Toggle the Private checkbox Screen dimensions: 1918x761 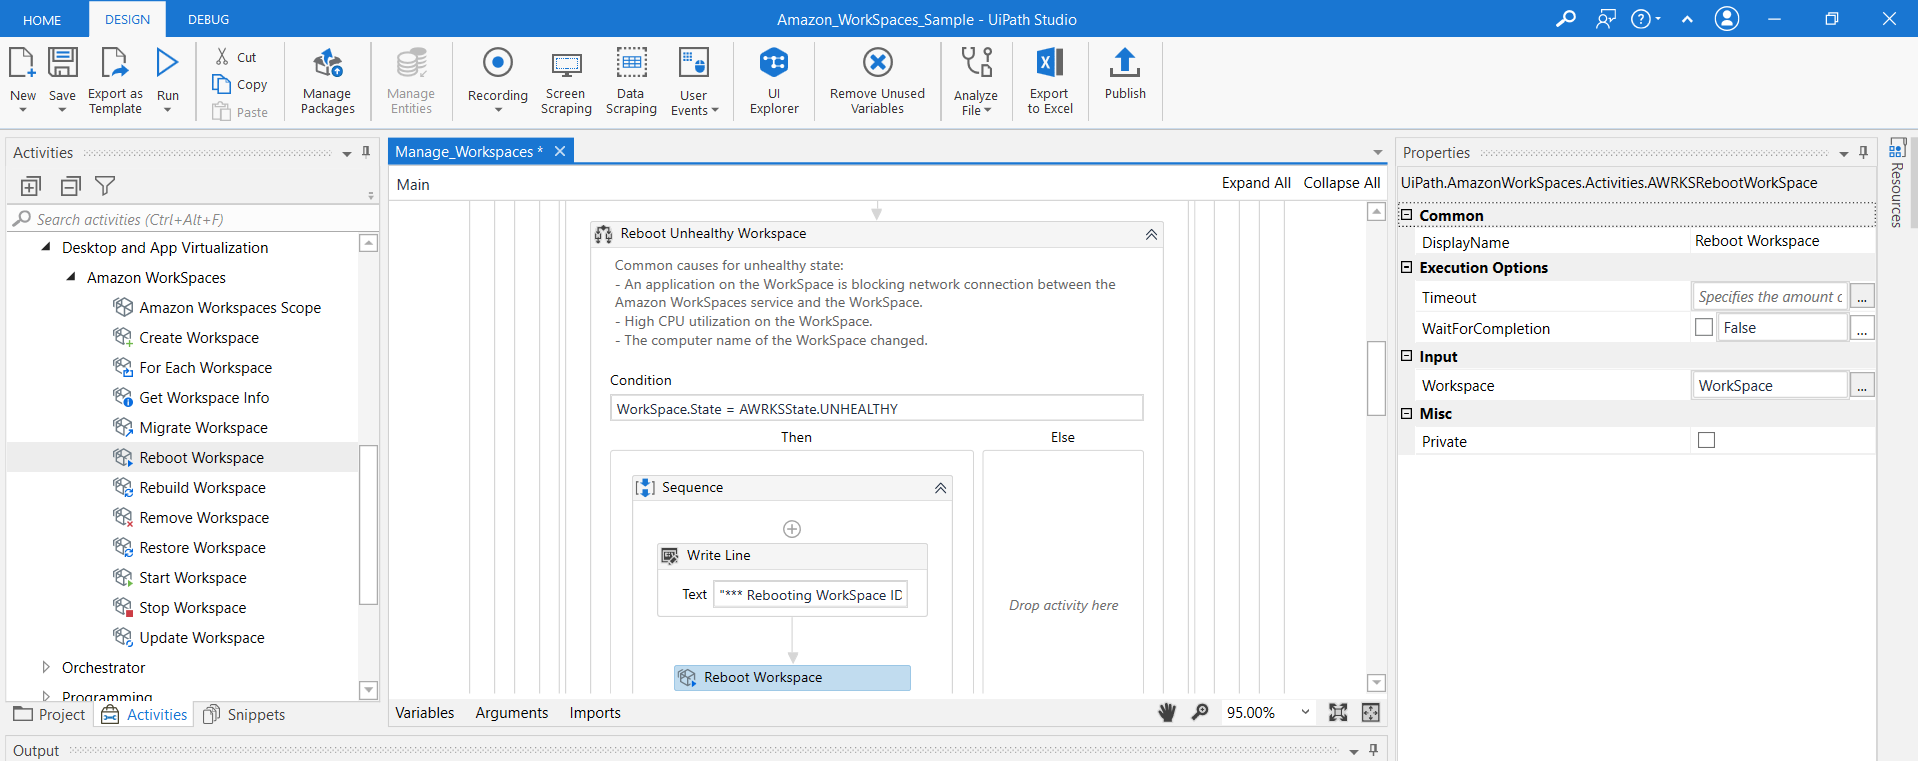tap(1706, 440)
